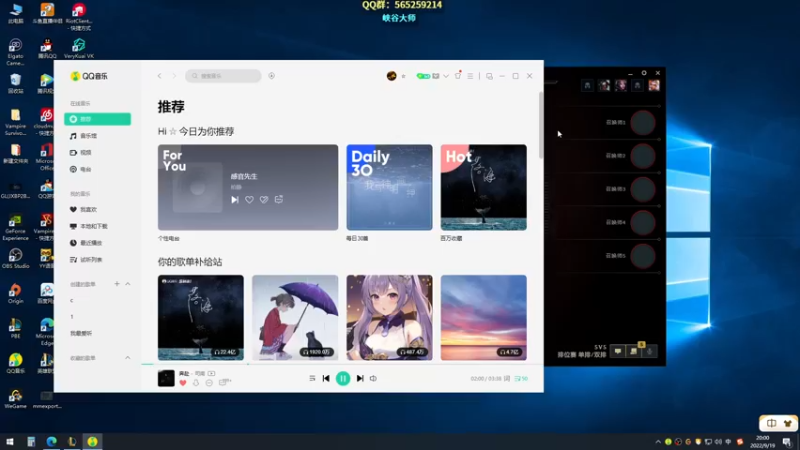Open chat bubble icon in game client
This screenshot has width=800, height=450.
tap(618, 352)
